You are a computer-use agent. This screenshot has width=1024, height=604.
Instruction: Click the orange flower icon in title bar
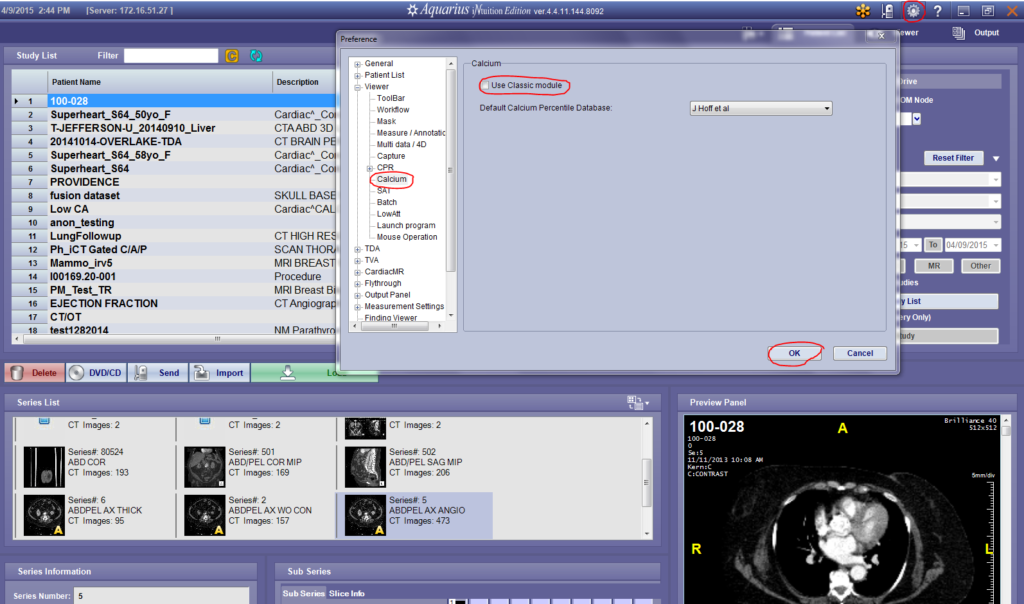(863, 11)
